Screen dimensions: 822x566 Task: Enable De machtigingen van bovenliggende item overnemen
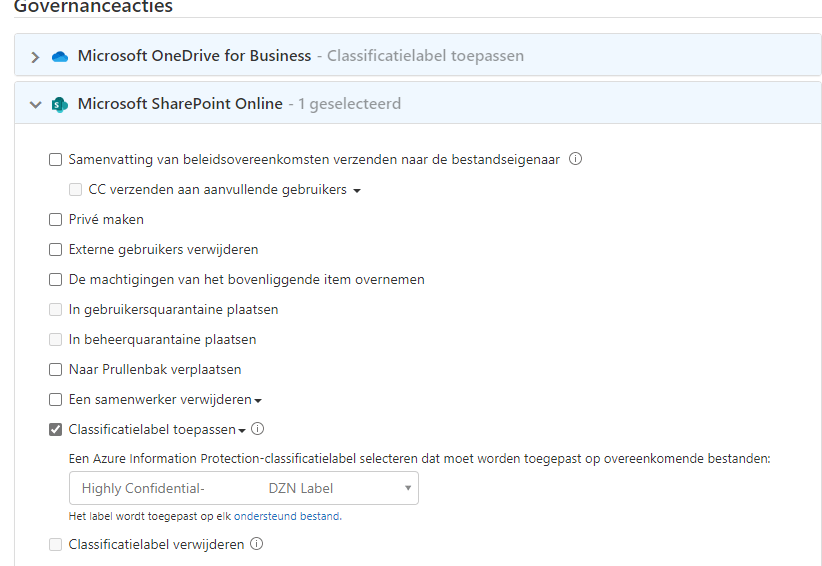click(56, 279)
